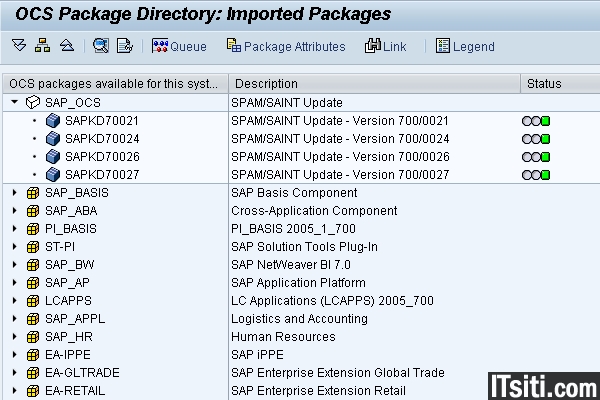Expand the EA-RETAIL node
This screenshot has width=600, height=400.
point(14,391)
